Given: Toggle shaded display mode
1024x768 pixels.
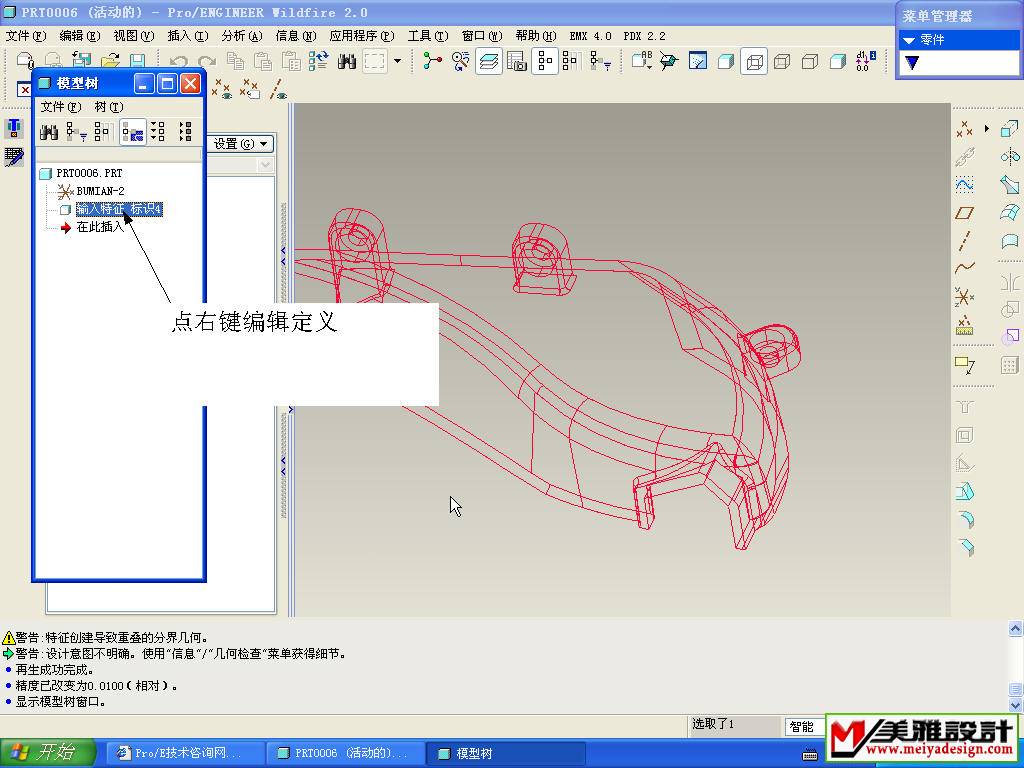Looking at the screenshot, I should [x=837, y=62].
